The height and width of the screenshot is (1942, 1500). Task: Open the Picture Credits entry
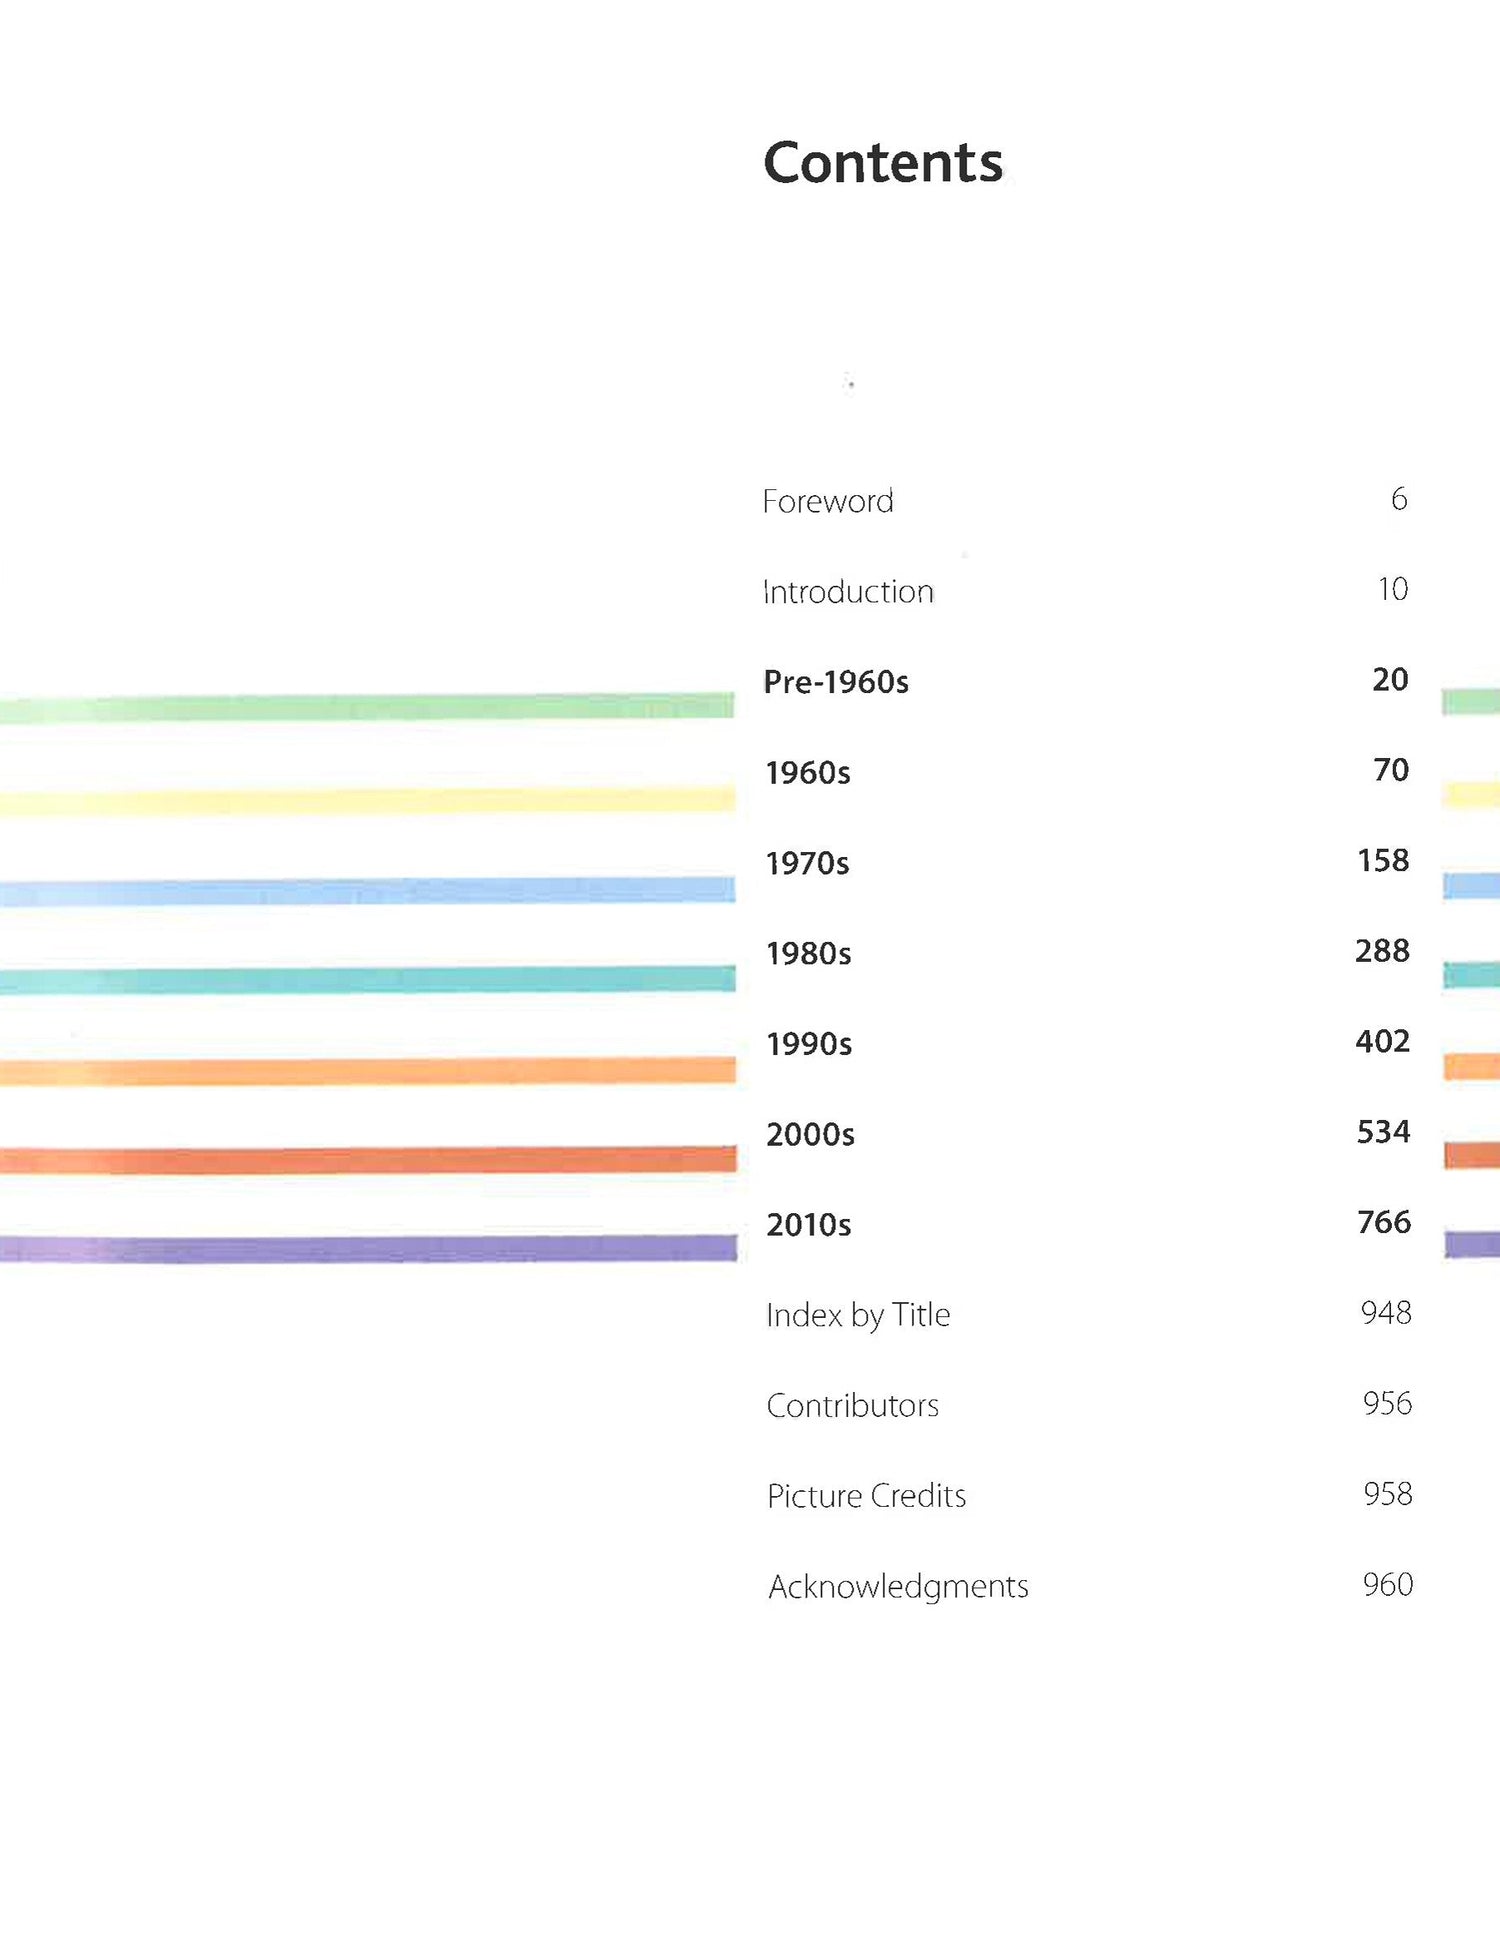[866, 1496]
